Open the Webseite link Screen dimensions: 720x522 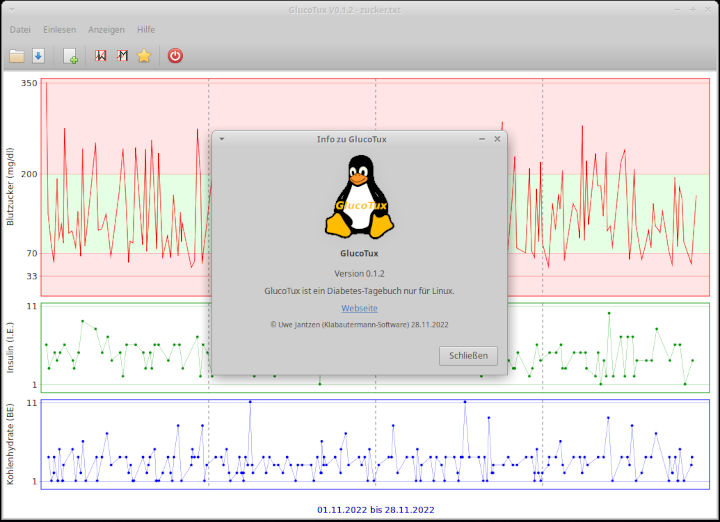coord(360,309)
